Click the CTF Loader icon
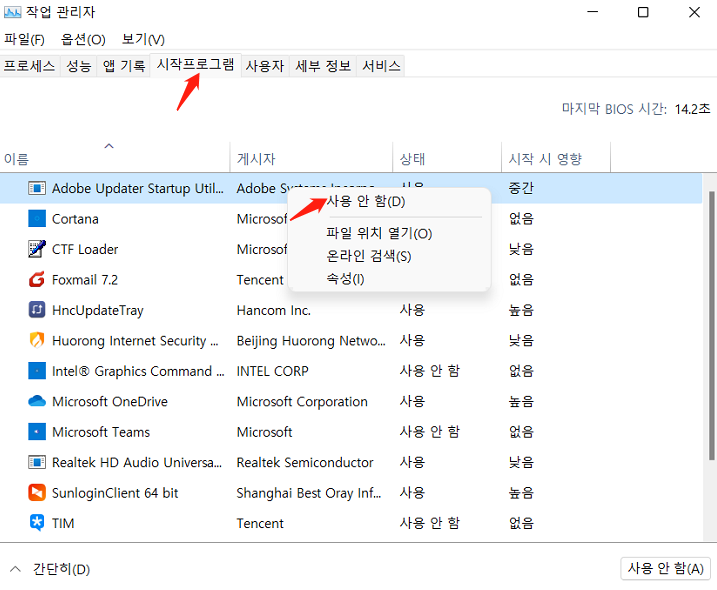 [x=37, y=249]
